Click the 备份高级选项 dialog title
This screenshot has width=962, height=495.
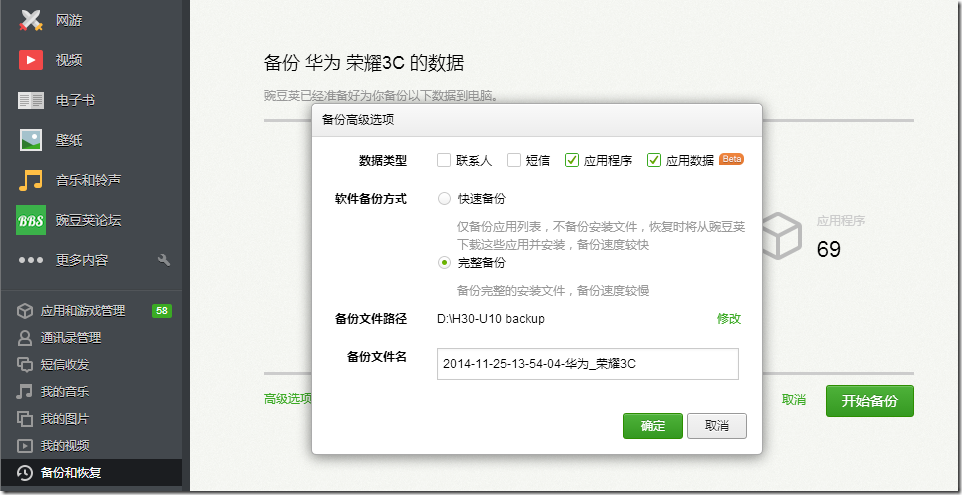(358, 120)
